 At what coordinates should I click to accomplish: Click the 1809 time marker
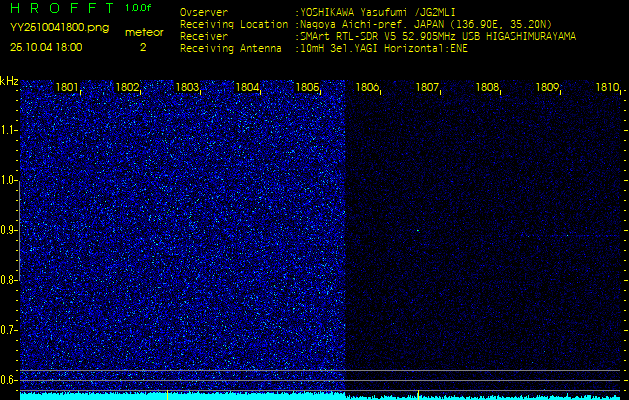click(x=548, y=87)
